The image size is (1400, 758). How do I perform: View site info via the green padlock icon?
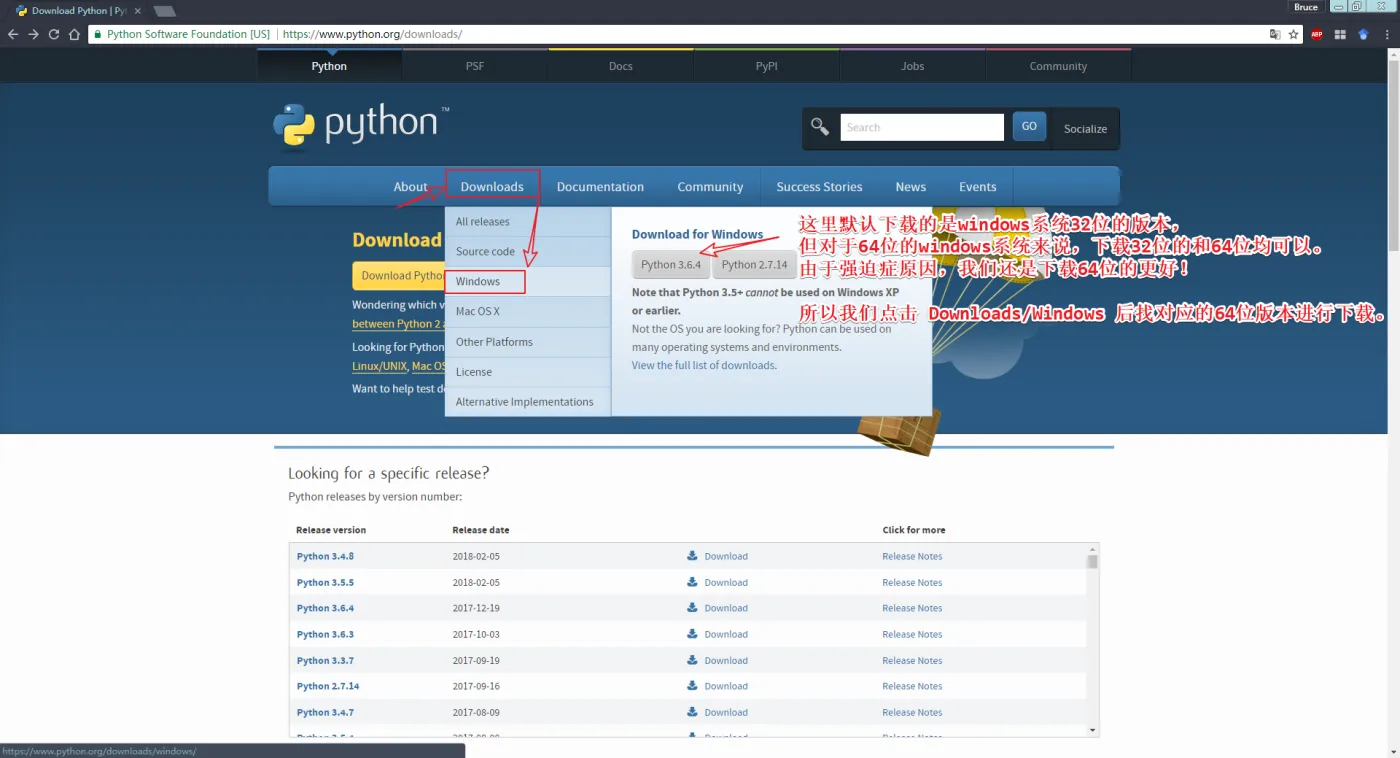pyautogui.click(x=97, y=34)
